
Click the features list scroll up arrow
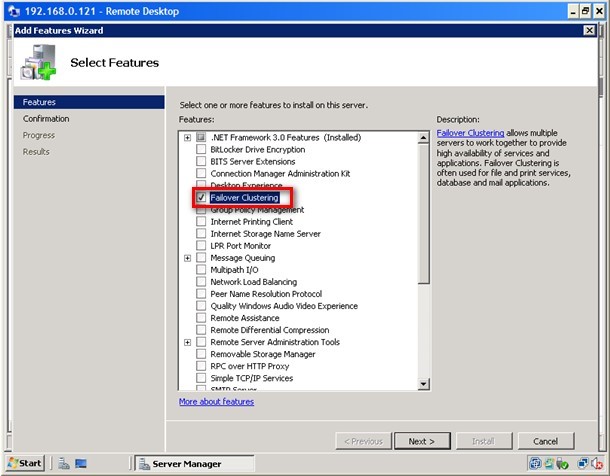tap(423, 138)
